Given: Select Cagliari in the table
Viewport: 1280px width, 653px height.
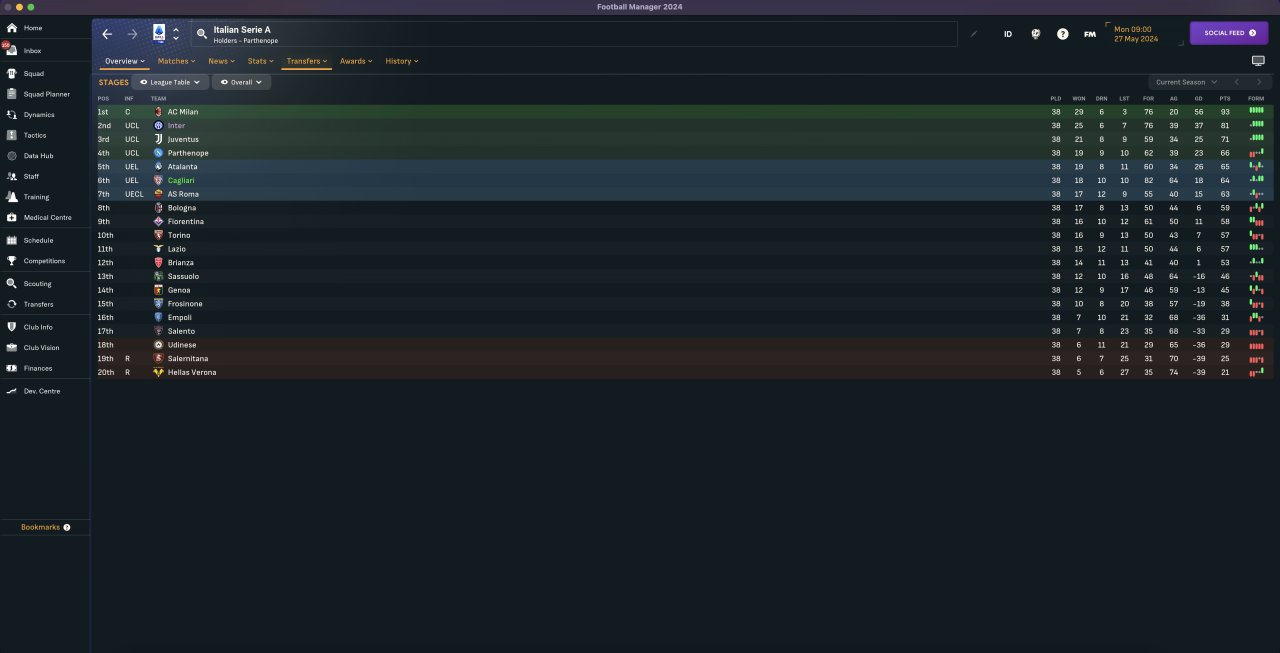Looking at the screenshot, I should (181, 180).
